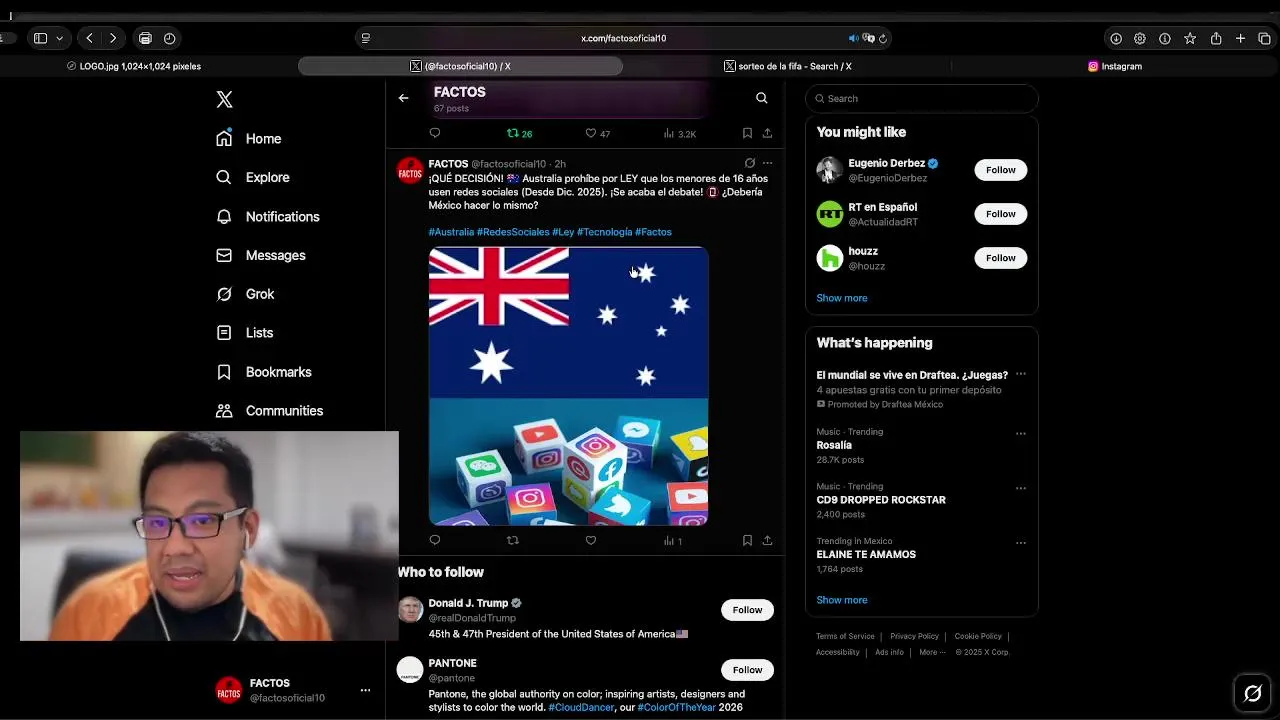Follow Donald J. Trump
Image resolution: width=1280 pixels, height=720 pixels.
pyautogui.click(x=747, y=610)
